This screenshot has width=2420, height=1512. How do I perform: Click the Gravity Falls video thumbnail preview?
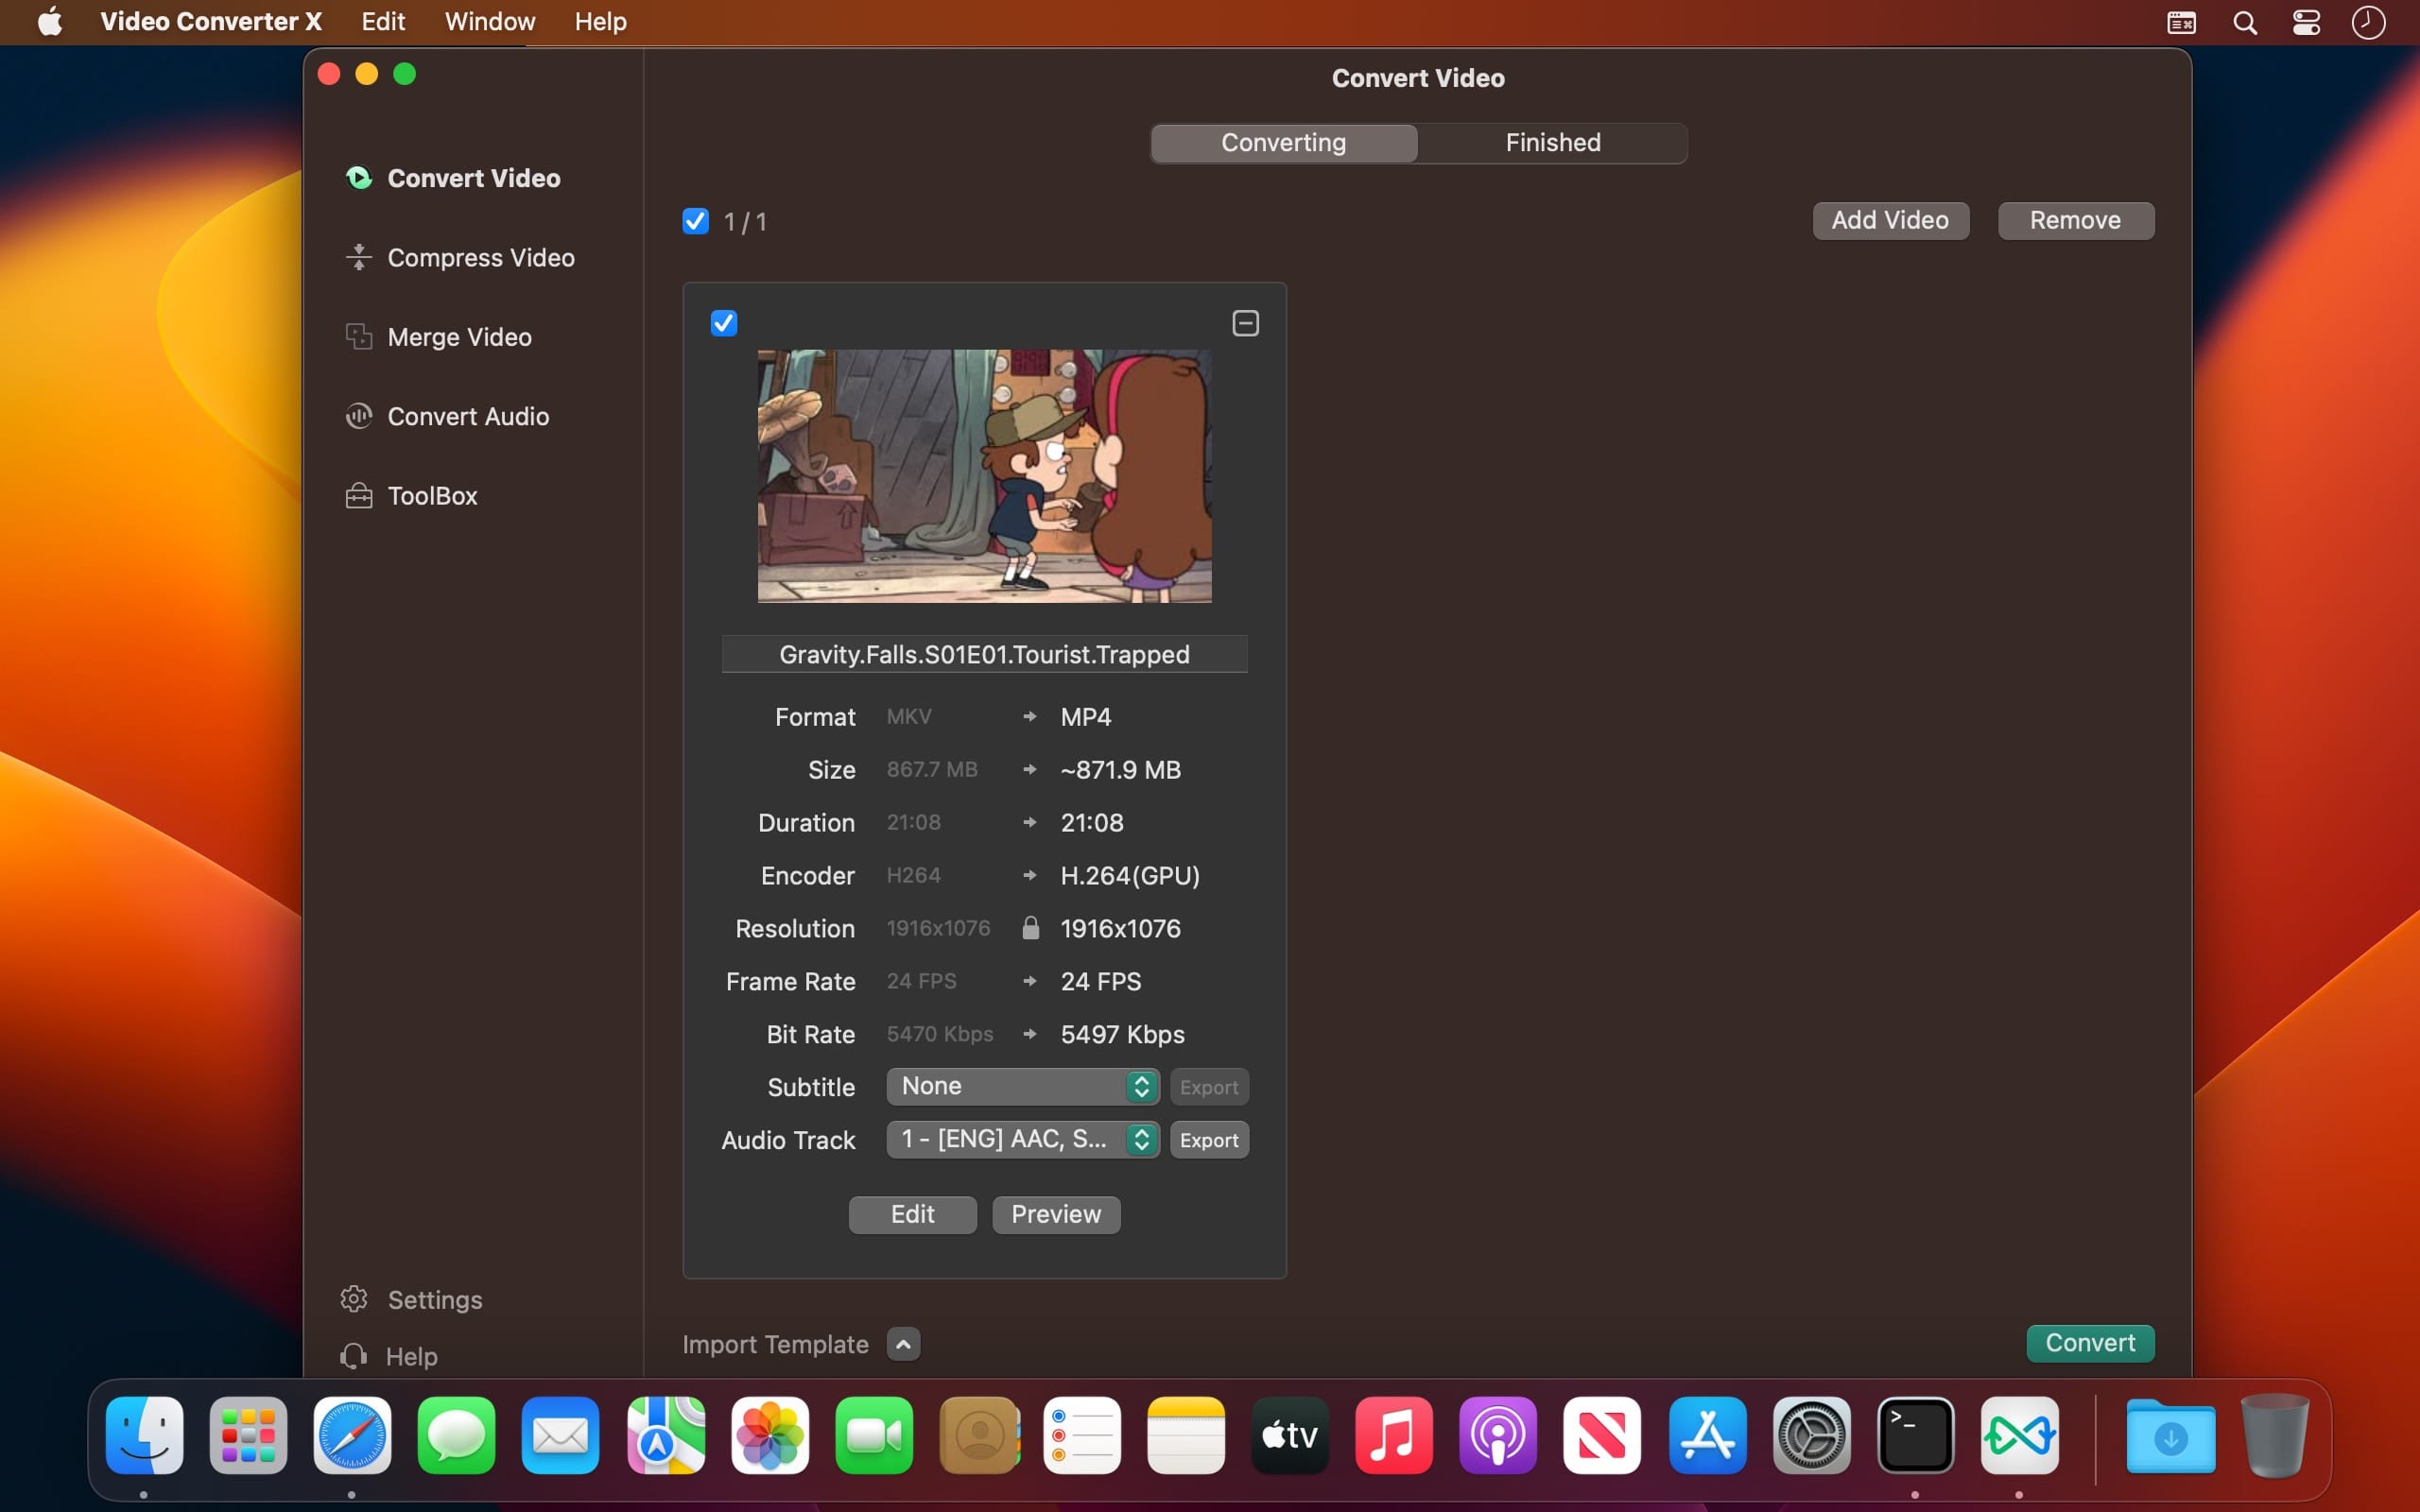pyautogui.click(x=984, y=477)
